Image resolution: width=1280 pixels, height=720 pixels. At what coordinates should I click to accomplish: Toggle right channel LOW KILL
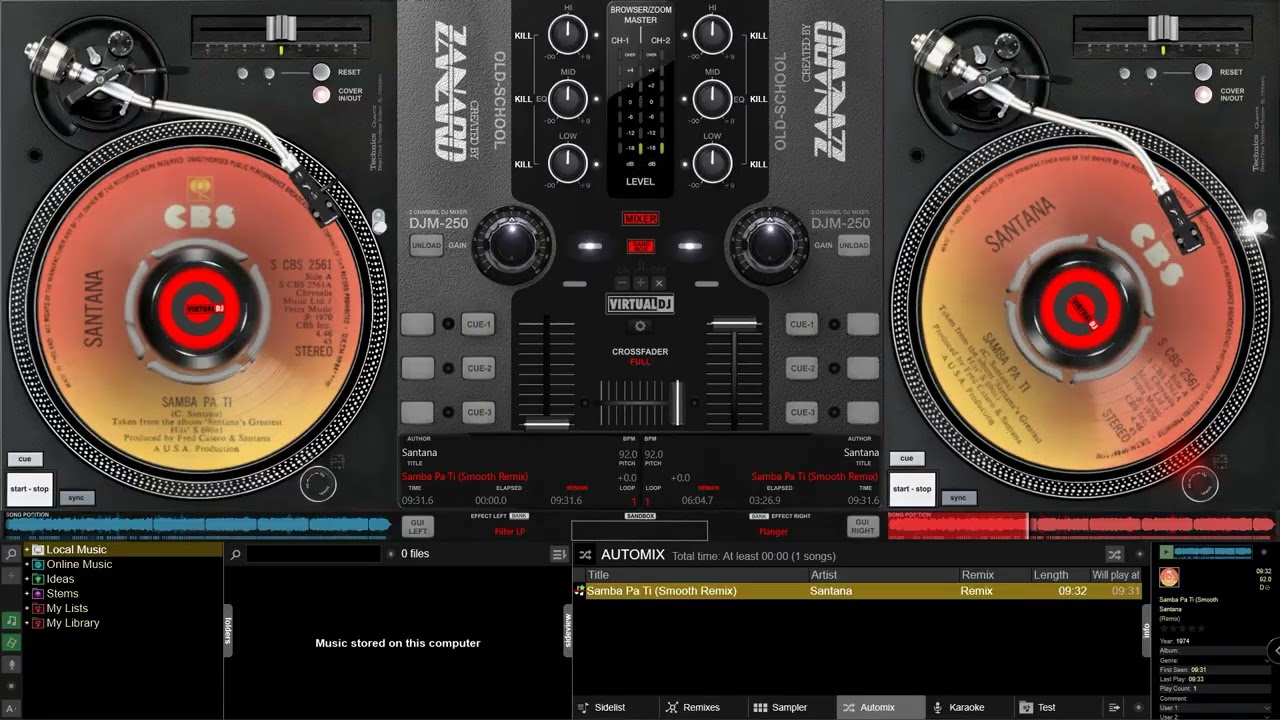point(758,164)
